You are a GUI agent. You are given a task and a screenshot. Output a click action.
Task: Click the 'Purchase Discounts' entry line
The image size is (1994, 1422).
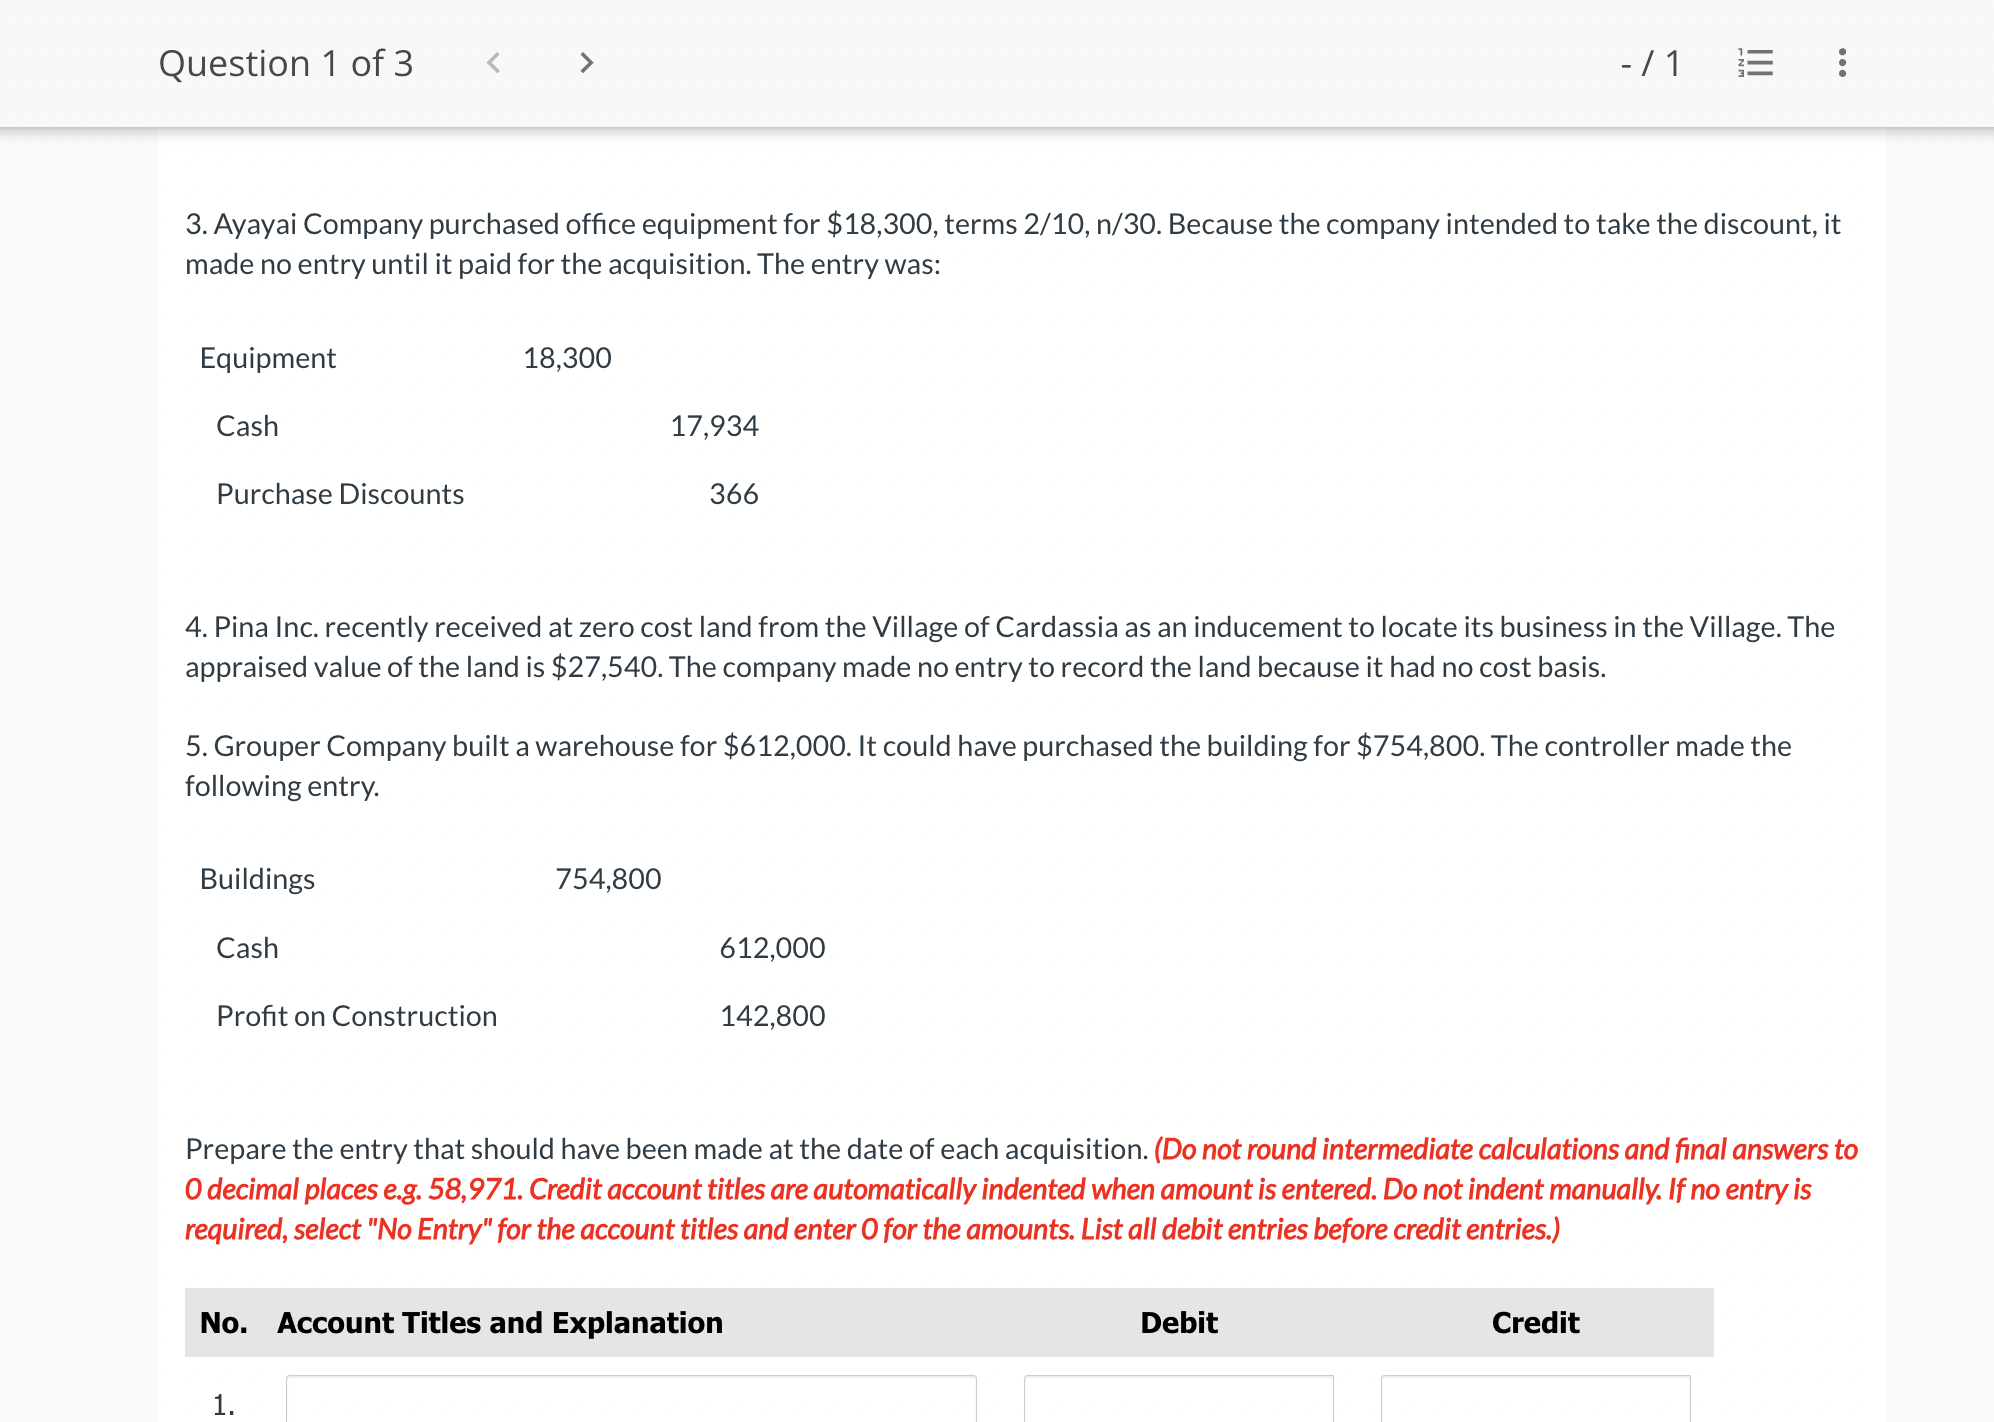340,494
